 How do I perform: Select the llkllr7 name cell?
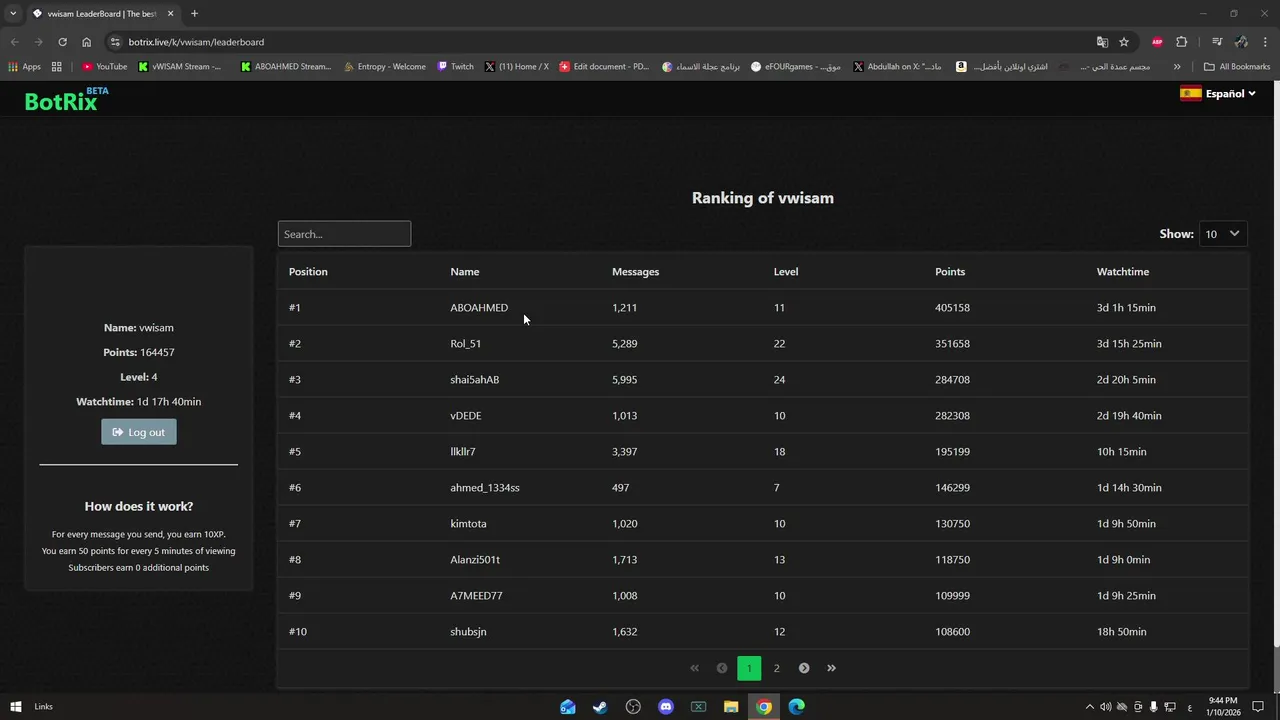pyautogui.click(x=463, y=452)
